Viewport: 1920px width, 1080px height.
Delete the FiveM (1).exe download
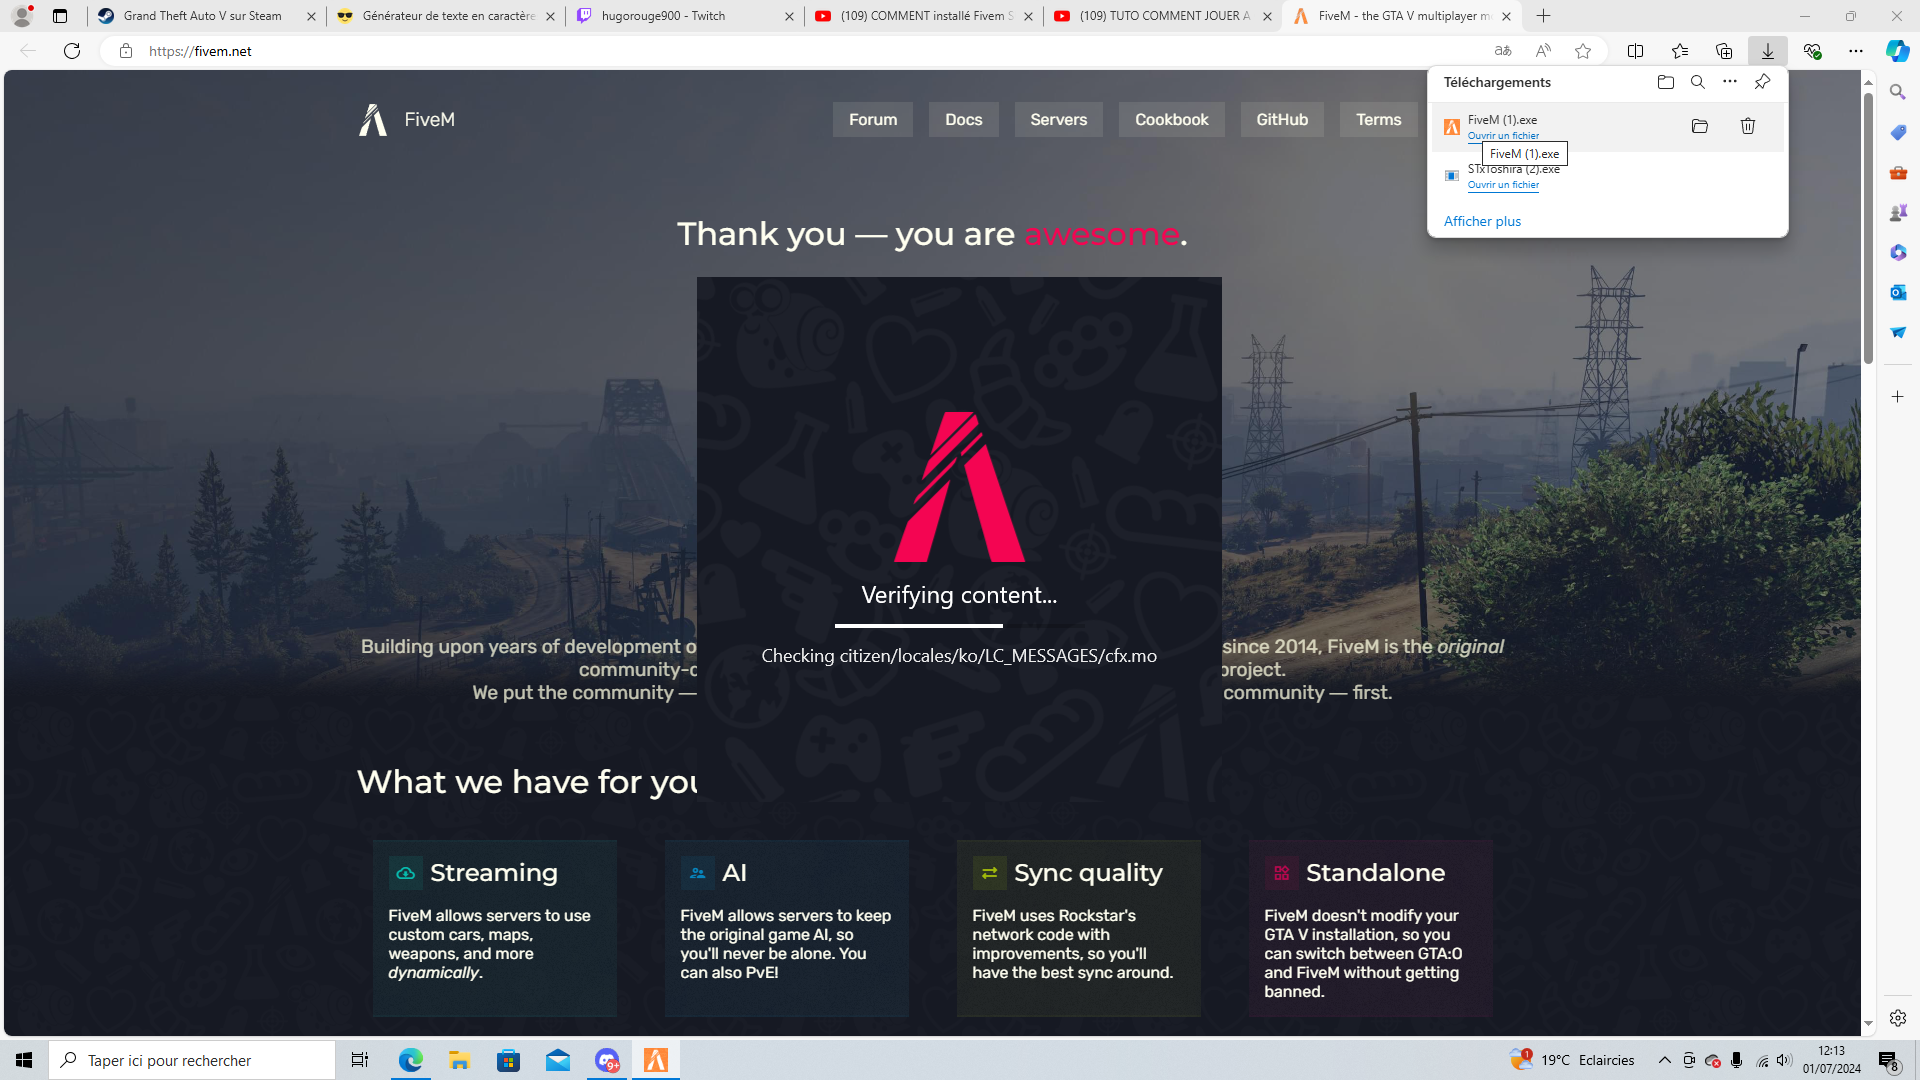(x=1747, y=126)
